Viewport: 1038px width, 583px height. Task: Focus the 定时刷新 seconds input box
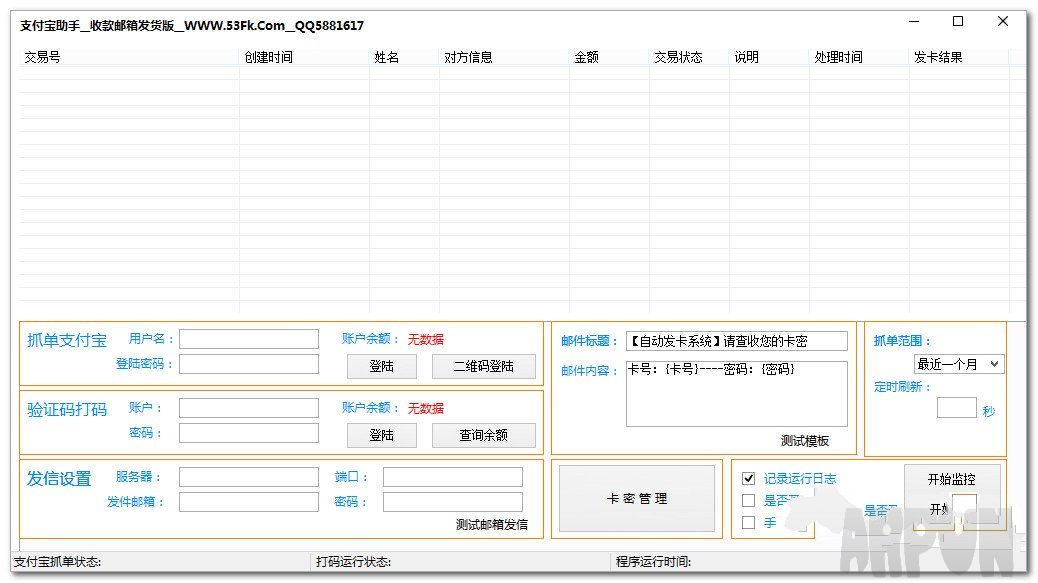(956, 407)
